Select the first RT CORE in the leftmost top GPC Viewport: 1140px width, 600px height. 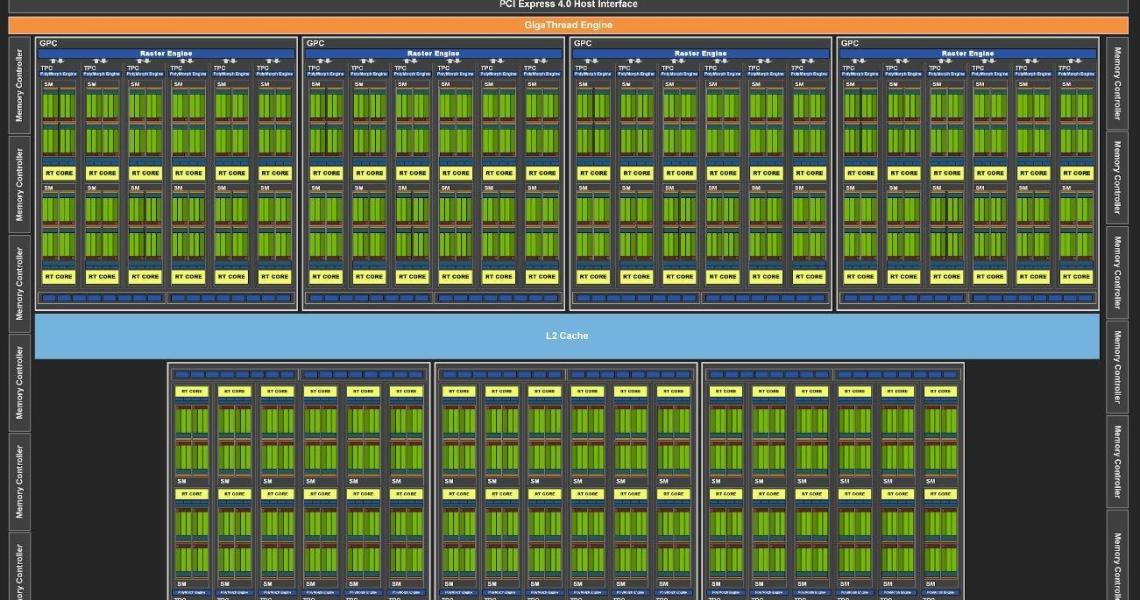coord(59,173)
